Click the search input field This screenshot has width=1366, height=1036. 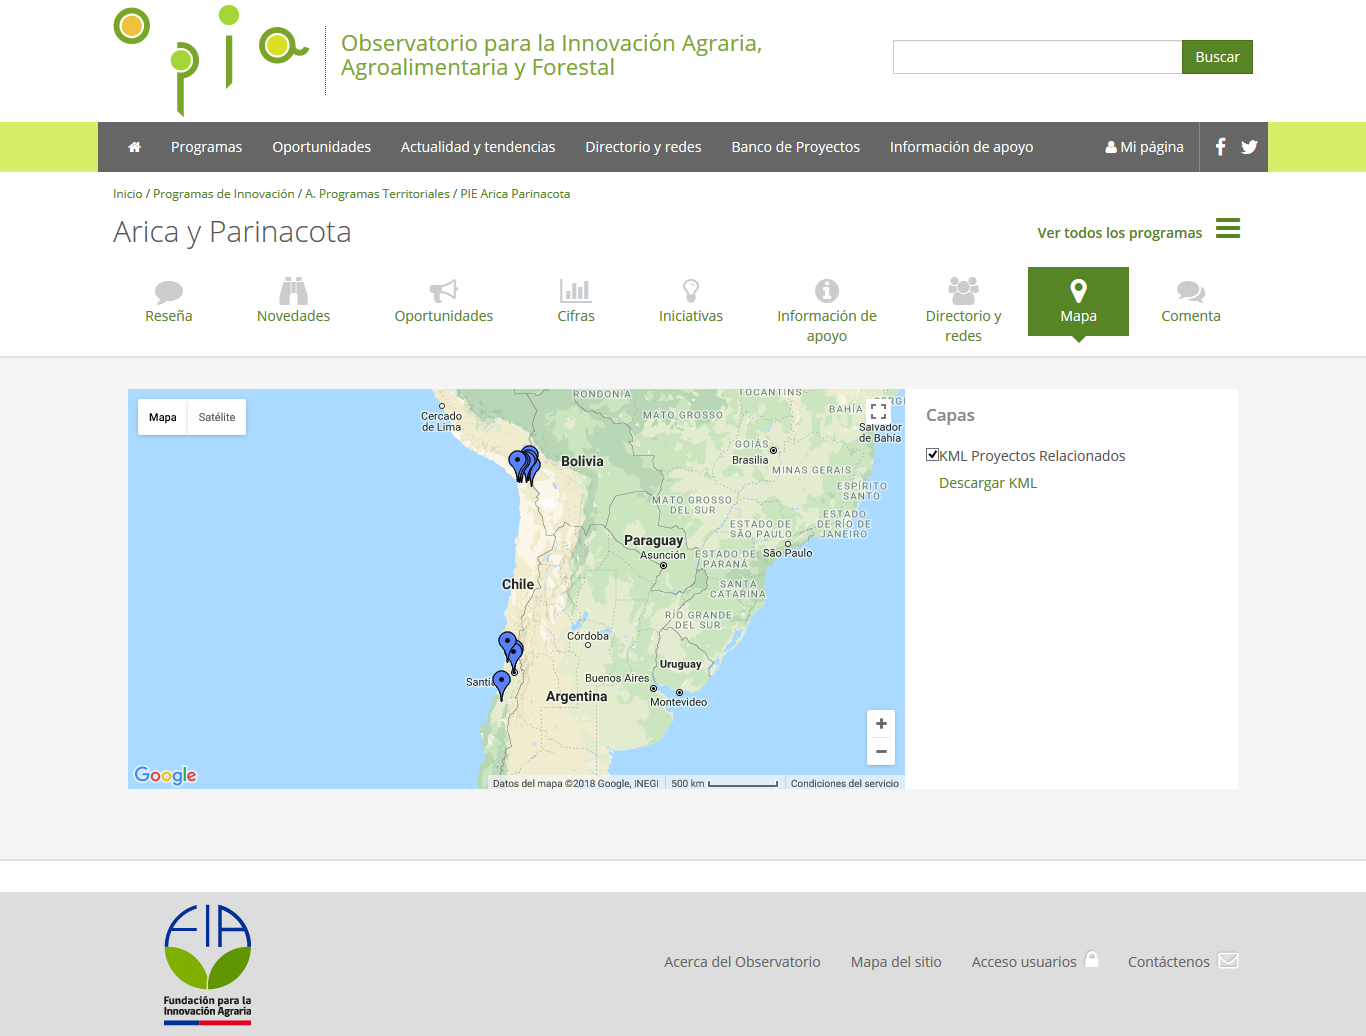point(1037,57)
